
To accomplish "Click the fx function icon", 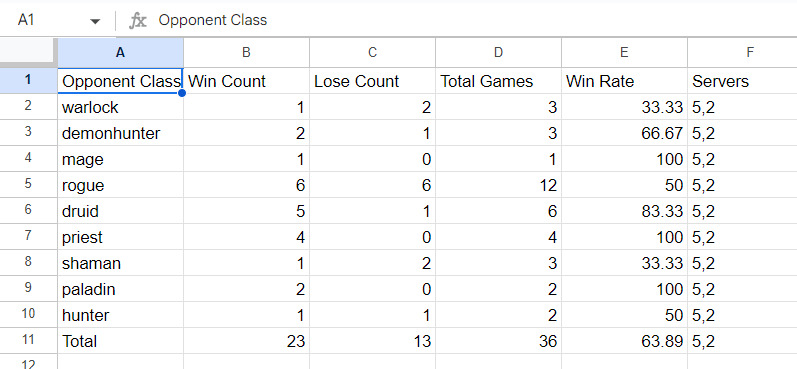I will (x=137, y=21).
